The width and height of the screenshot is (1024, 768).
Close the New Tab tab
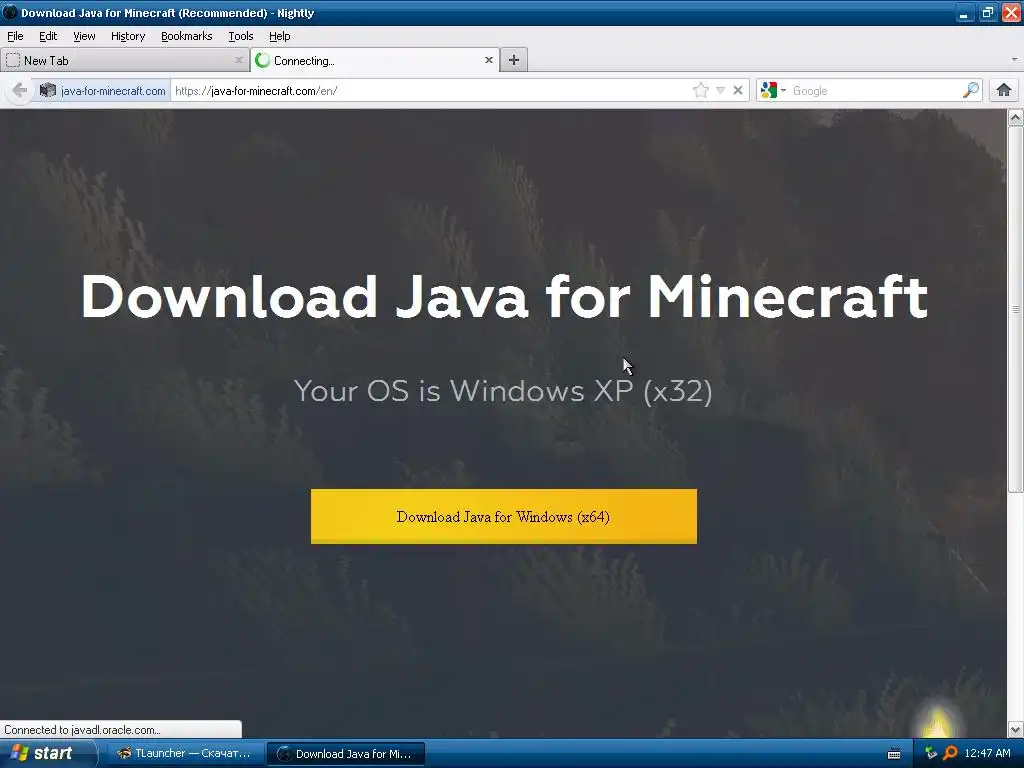coord(238,60)
